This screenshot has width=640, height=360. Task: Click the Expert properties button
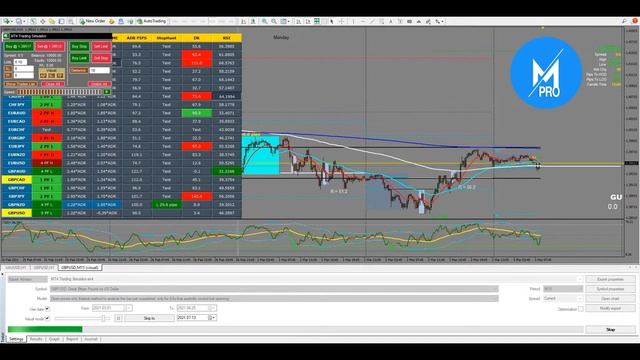tap(611, 279)
